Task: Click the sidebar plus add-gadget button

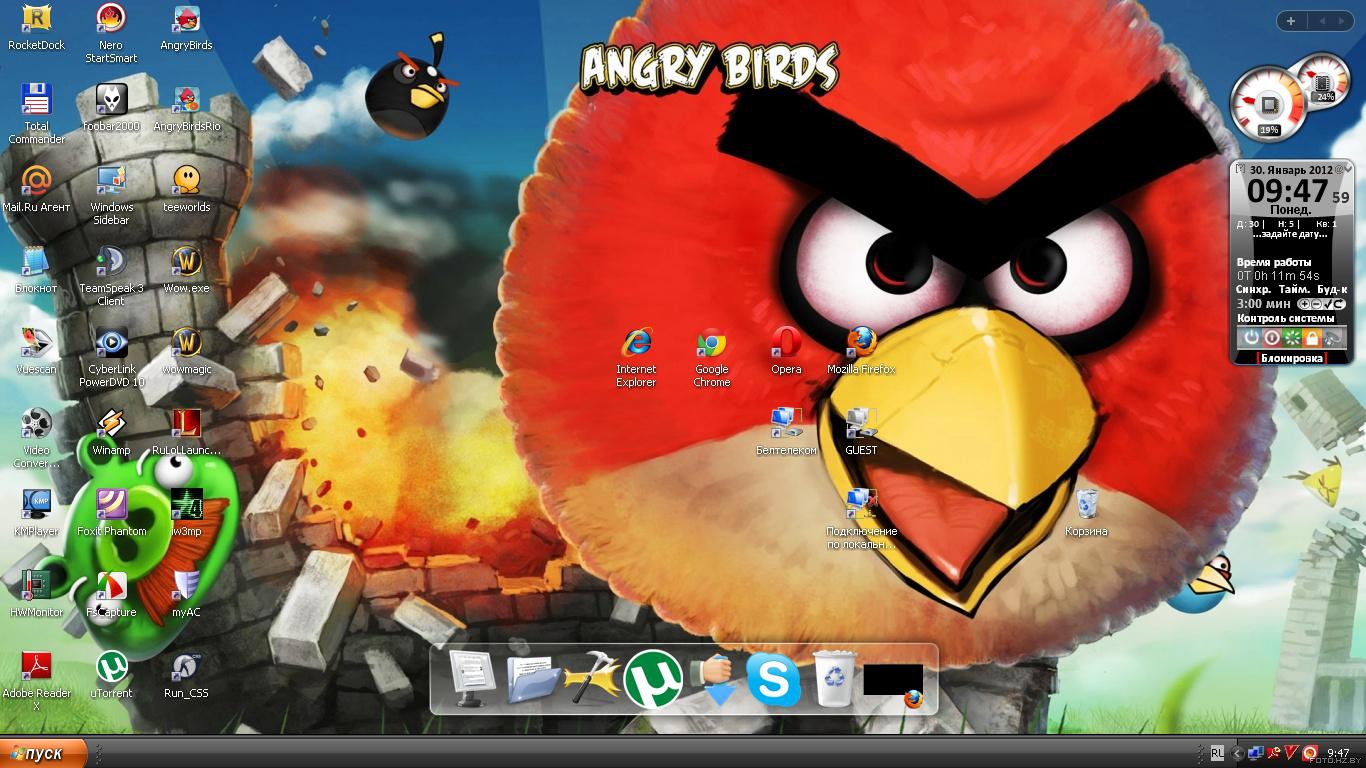Action: [1291, 21]
